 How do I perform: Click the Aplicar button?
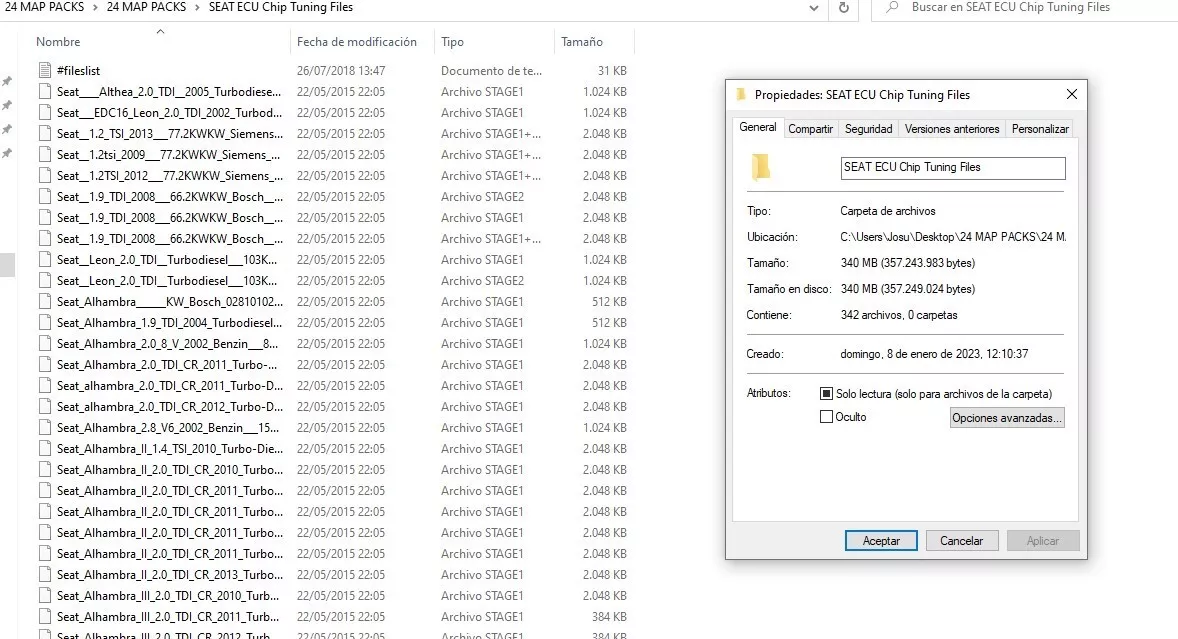click(1043, 541)
